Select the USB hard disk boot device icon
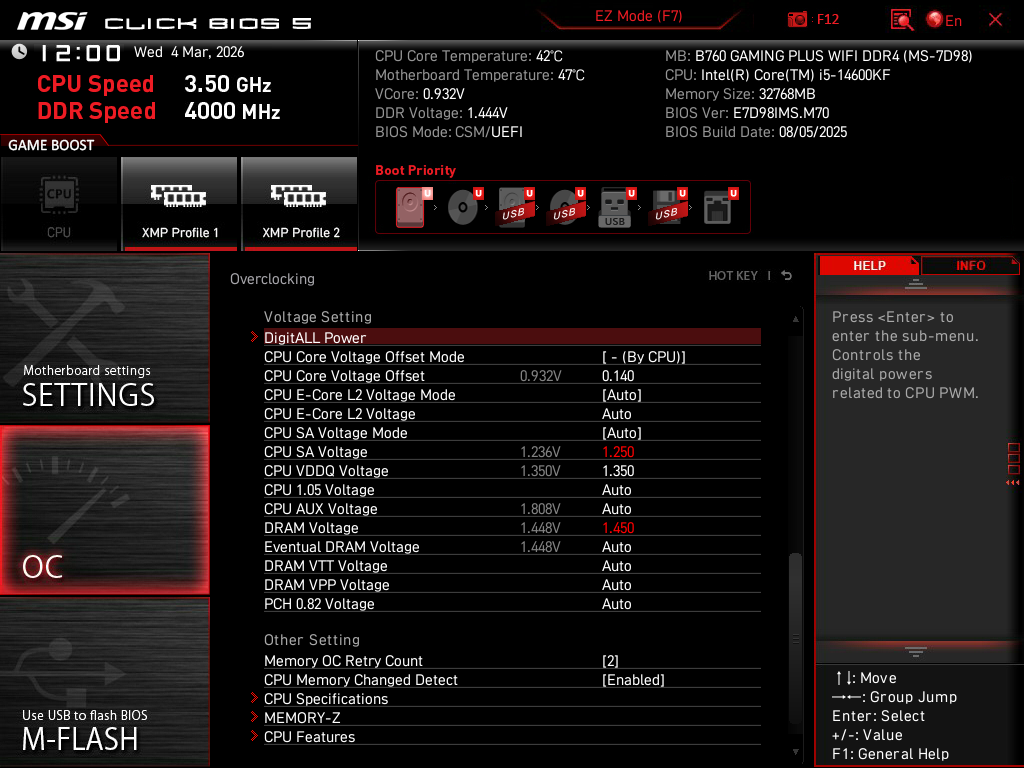Screen dimensions: 1024x768 (x=516, y=207)
